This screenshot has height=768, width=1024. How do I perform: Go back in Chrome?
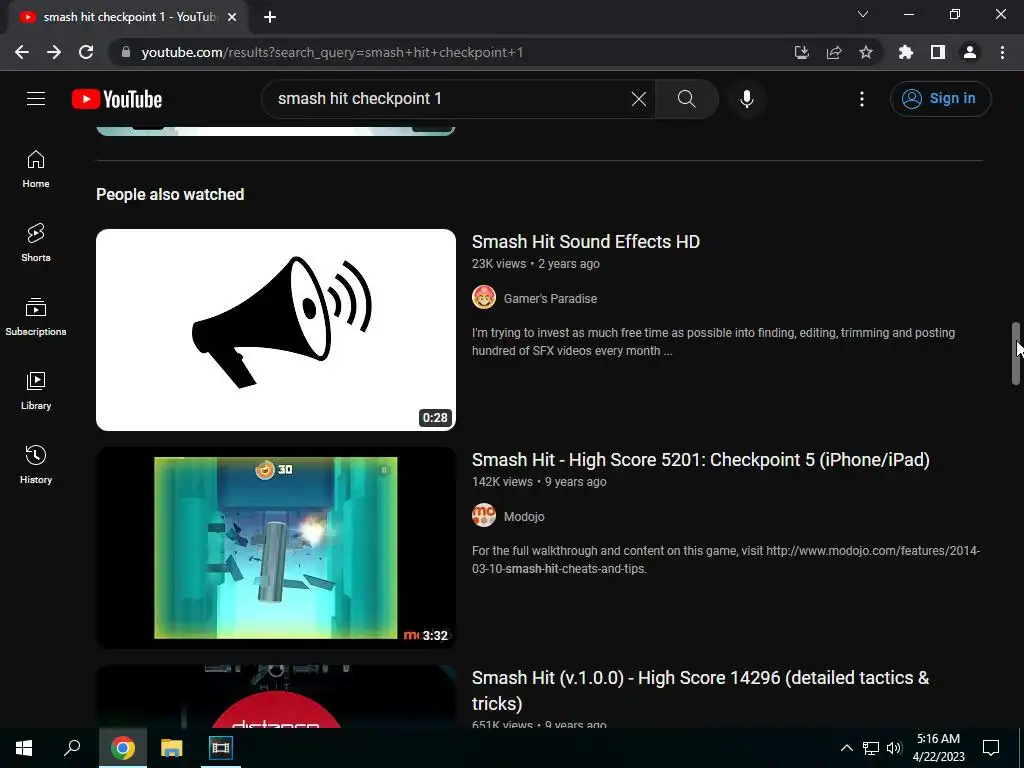pyautogui.click(x=22, y=52)
